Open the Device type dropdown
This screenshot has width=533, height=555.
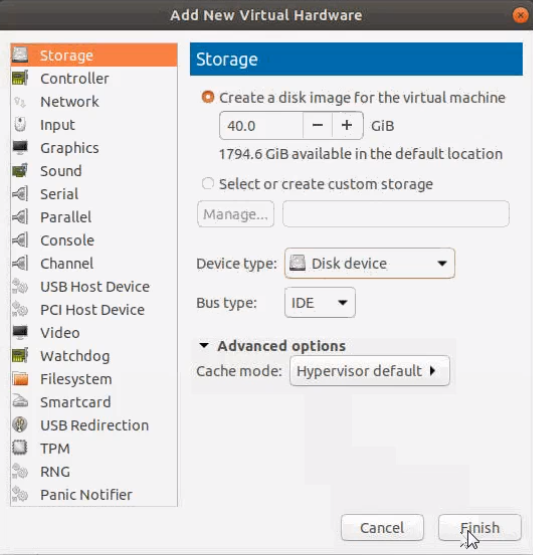coord(369,263)
